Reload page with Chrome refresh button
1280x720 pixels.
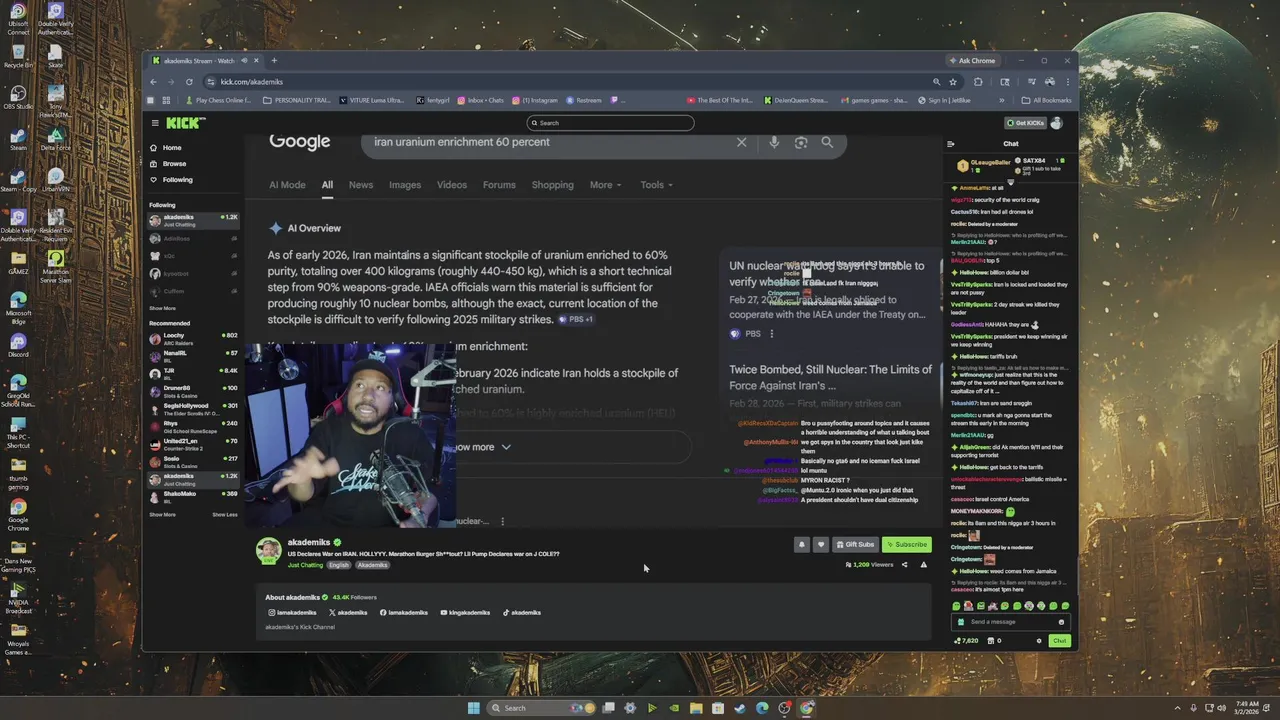[x=189, y=82]
